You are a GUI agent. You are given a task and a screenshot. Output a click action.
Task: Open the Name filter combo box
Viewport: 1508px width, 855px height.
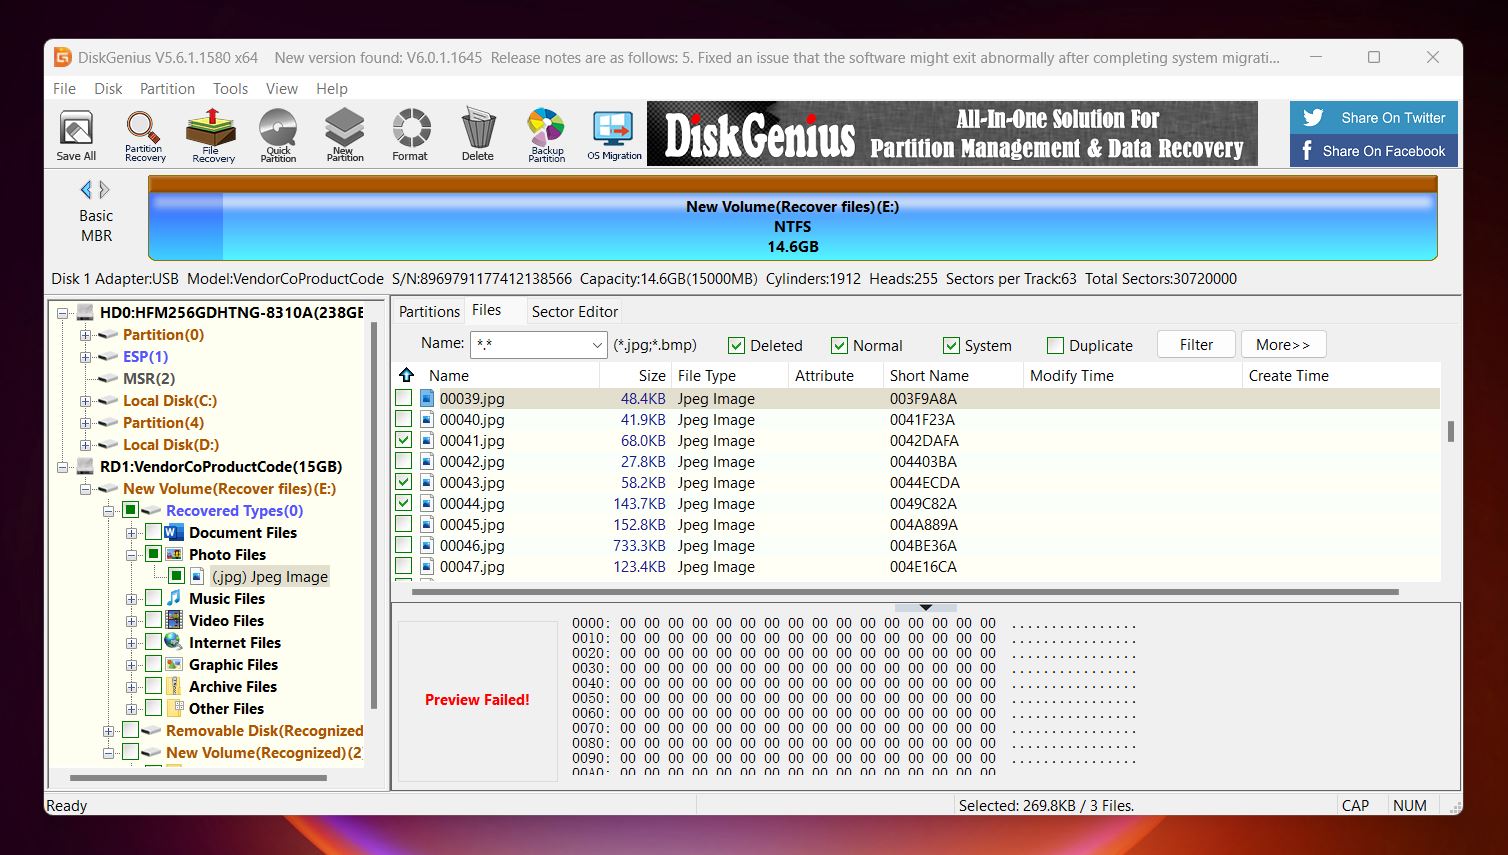pyautogui.click(x=539, y=345)
